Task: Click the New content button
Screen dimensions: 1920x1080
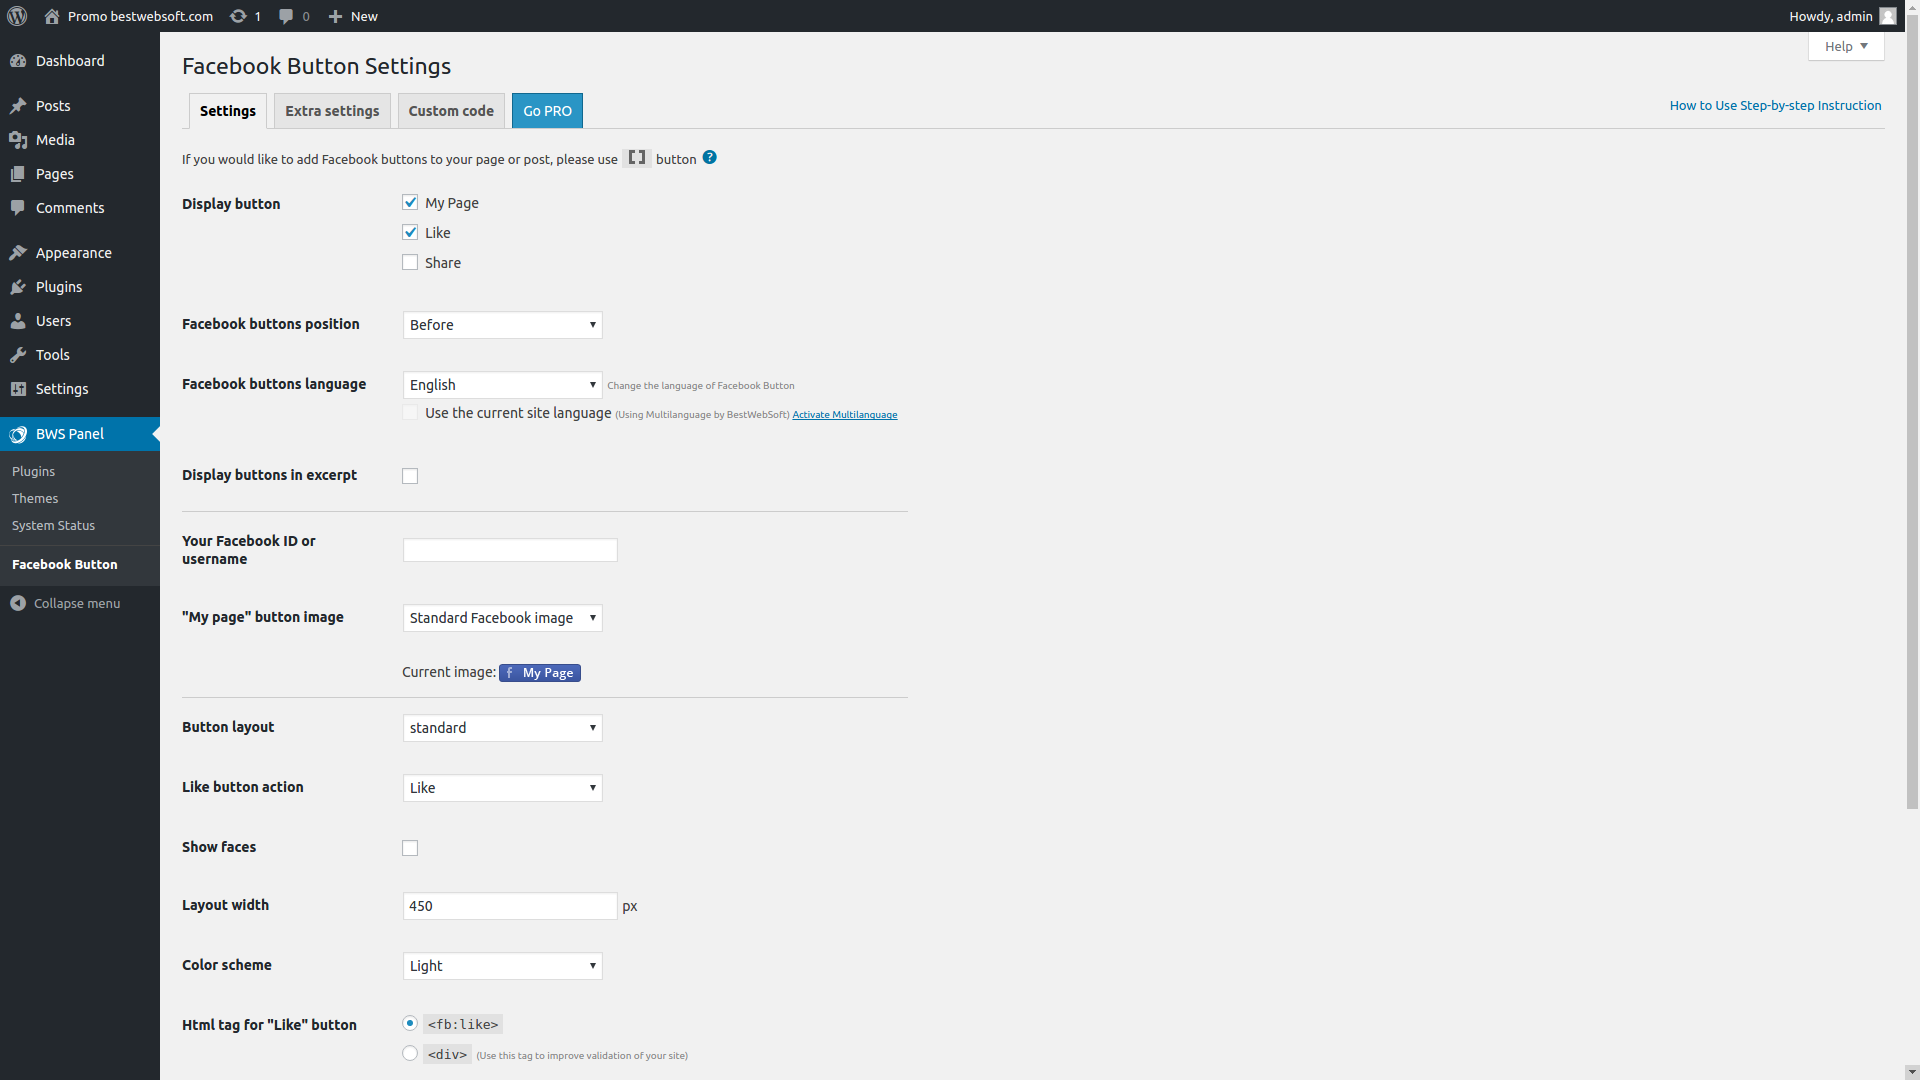Action: pos(353,16)
